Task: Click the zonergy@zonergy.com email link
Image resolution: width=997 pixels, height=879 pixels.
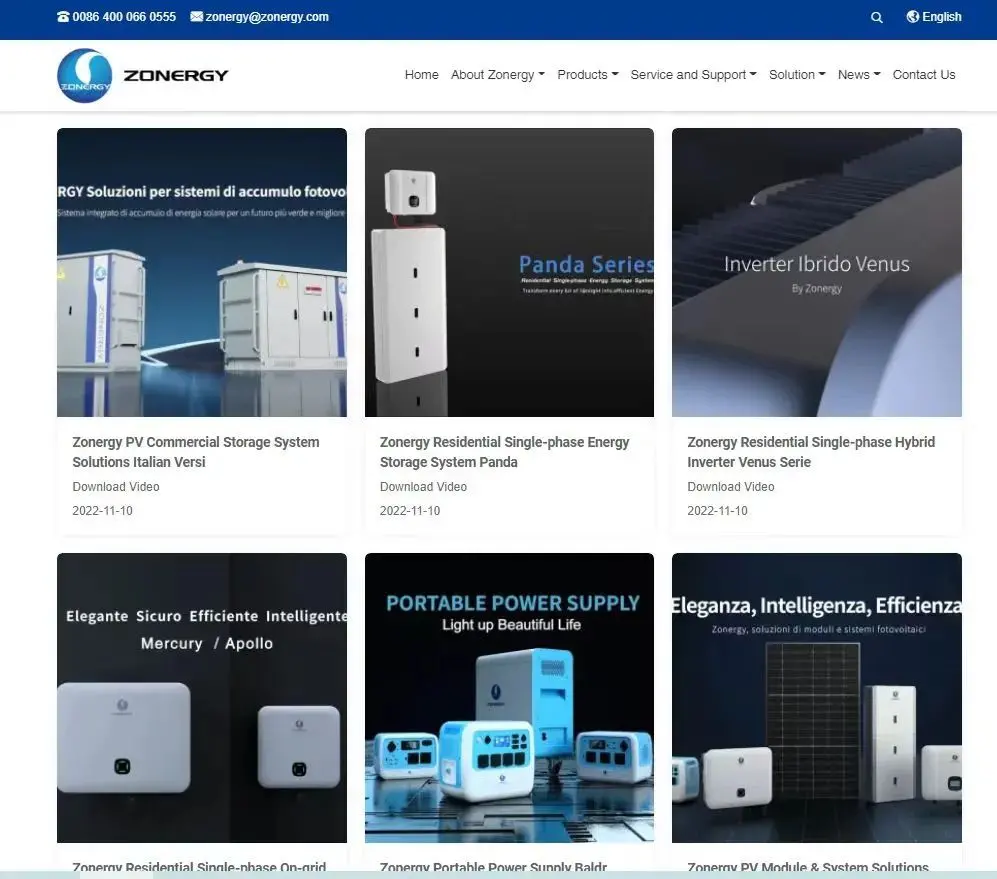Action: pos(267,17)
